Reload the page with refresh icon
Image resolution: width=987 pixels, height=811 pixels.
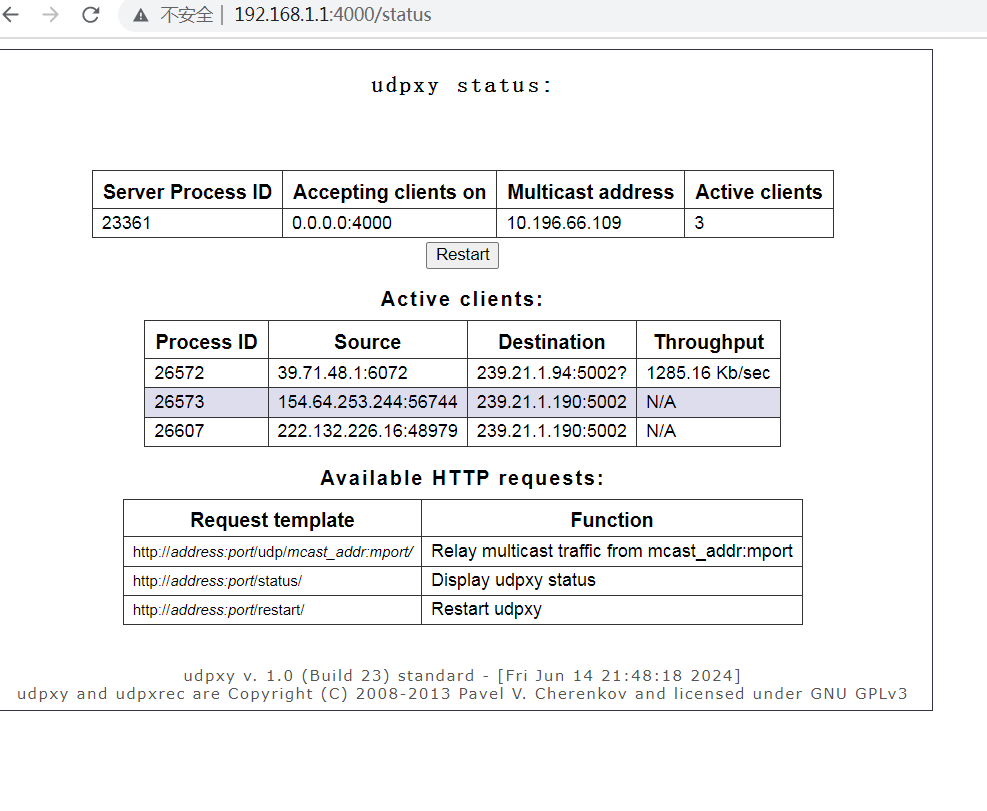coord(90,15)
